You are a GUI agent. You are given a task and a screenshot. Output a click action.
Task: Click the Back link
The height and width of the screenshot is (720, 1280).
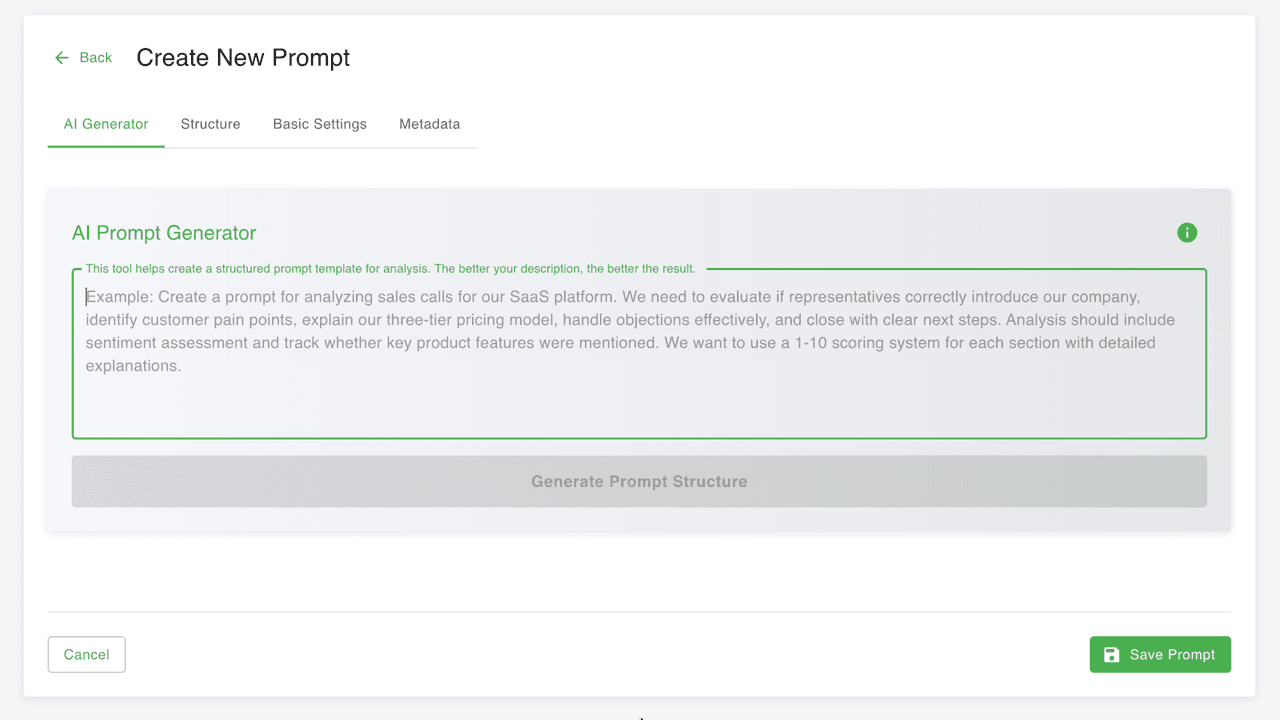96,57
